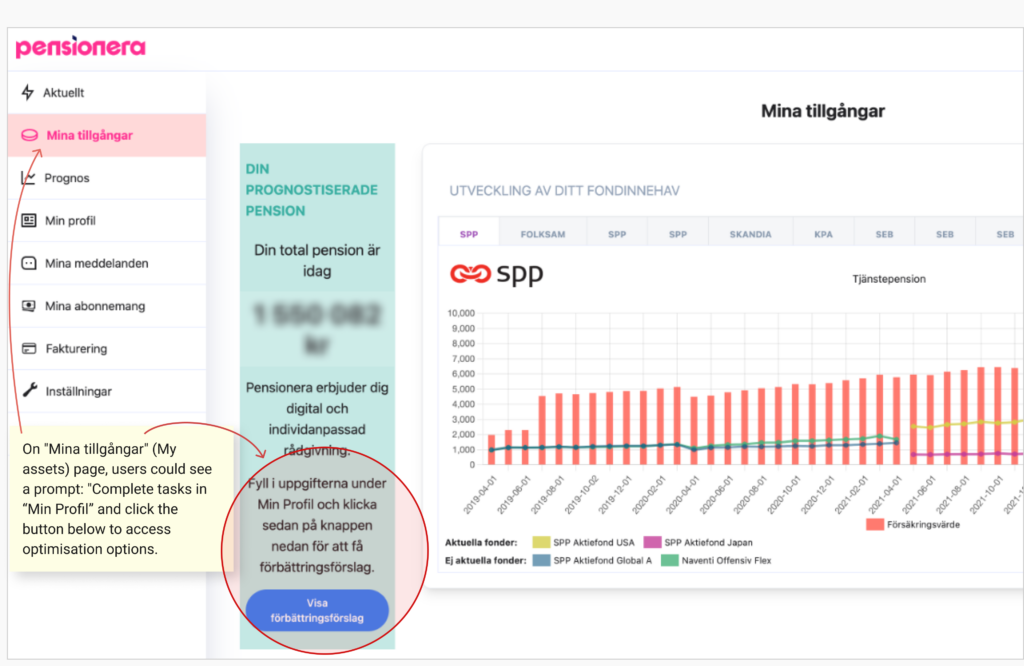The image size is (1024, 666).
Task: Toggle the yellow SPP Aktiefond USA swatch
Action: point(541,542)
